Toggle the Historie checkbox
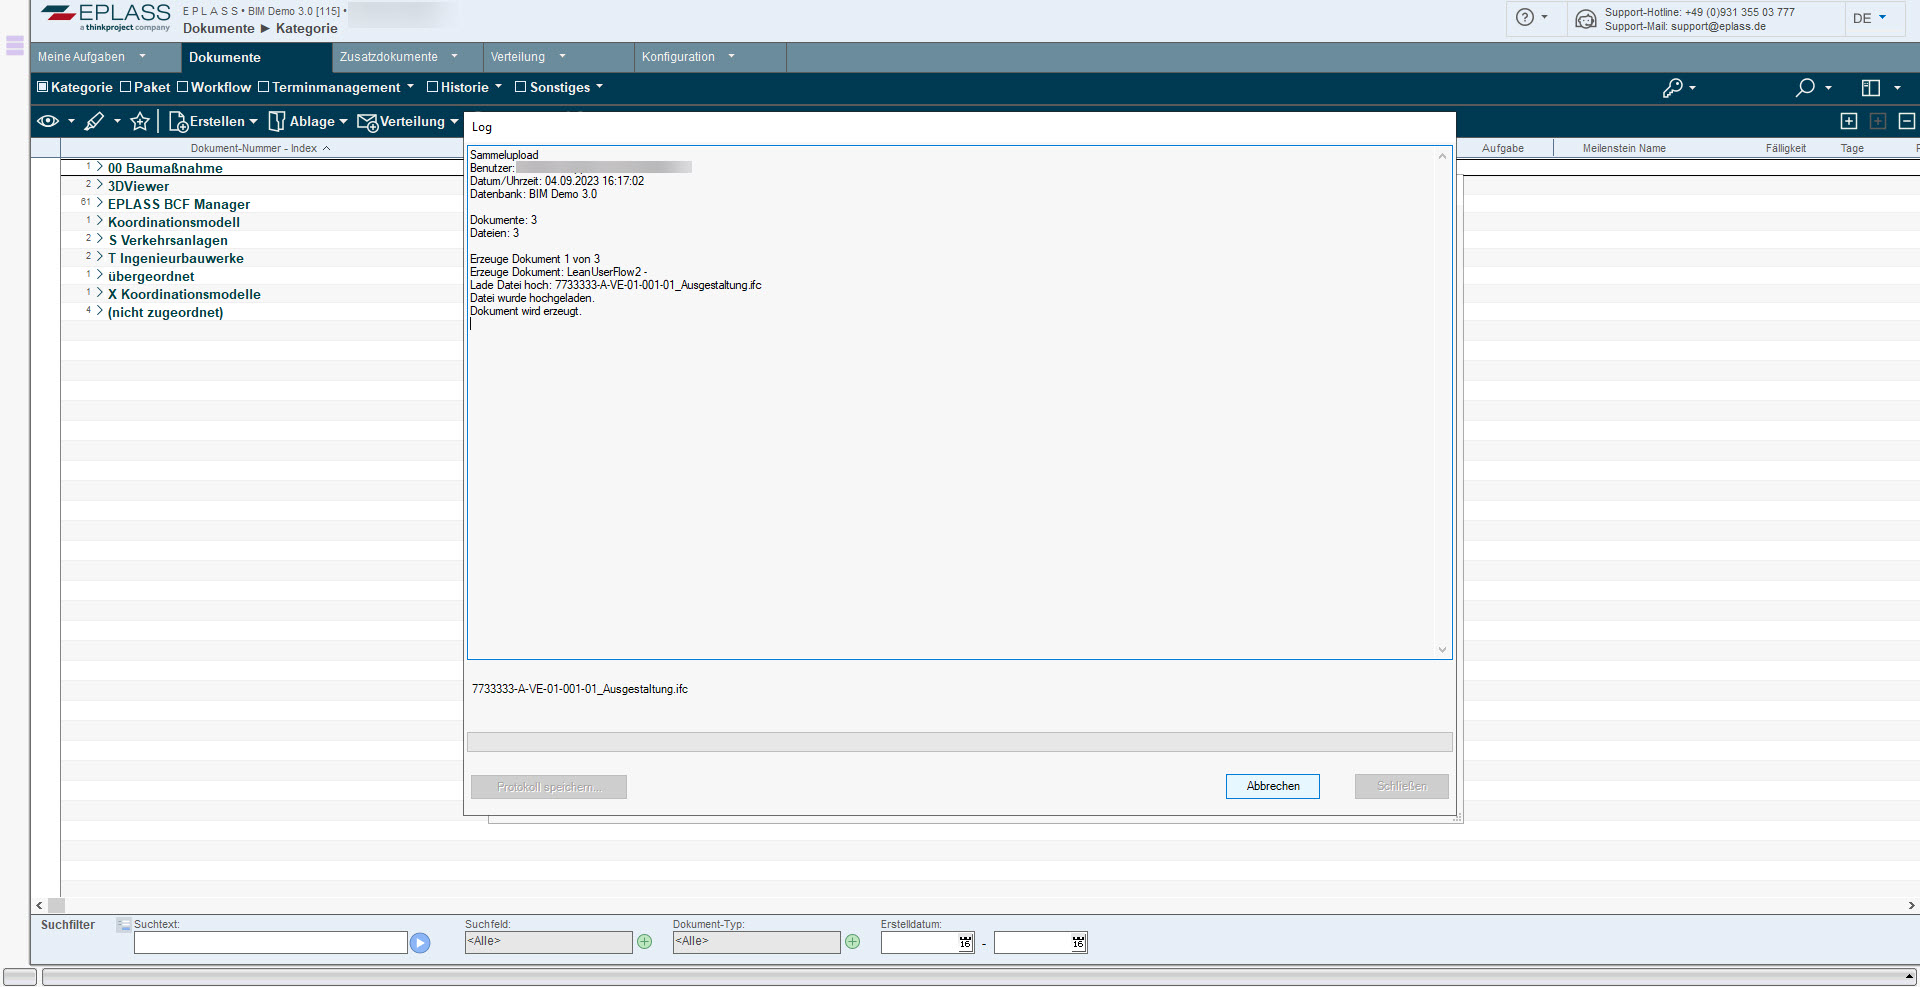 point(433,87)
